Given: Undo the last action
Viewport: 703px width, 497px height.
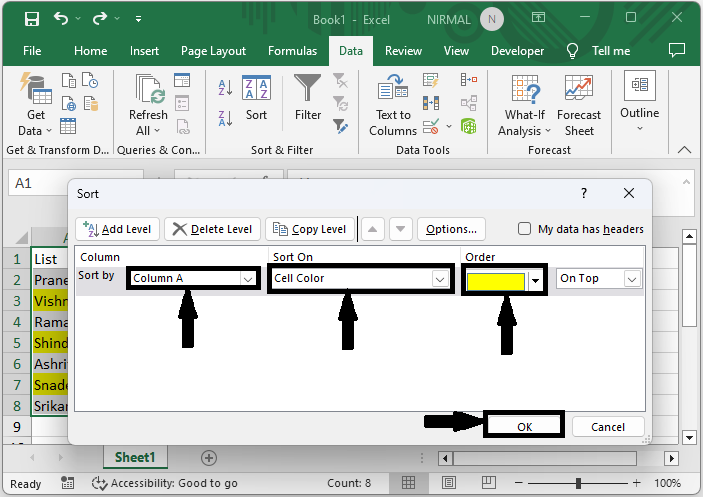Looking at the screenshot, I should [x=61, y=18].
